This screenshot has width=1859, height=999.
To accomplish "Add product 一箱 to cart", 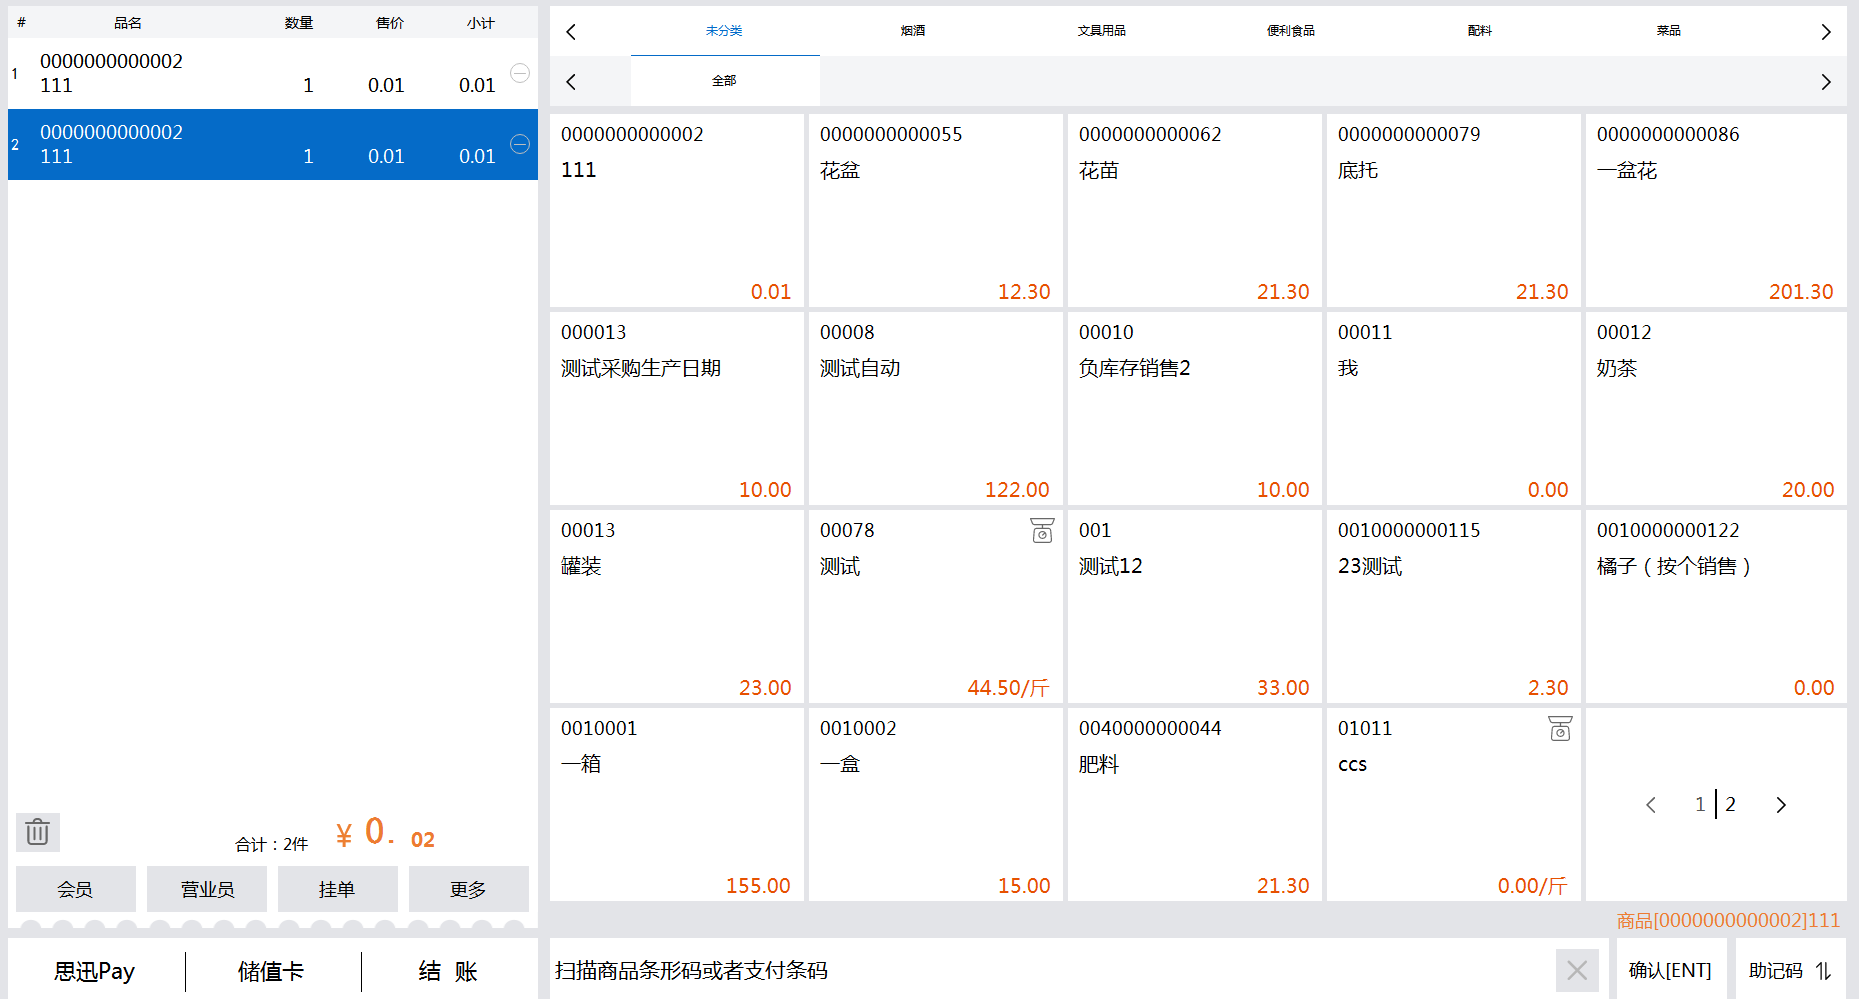I will [x=677, y=804].
